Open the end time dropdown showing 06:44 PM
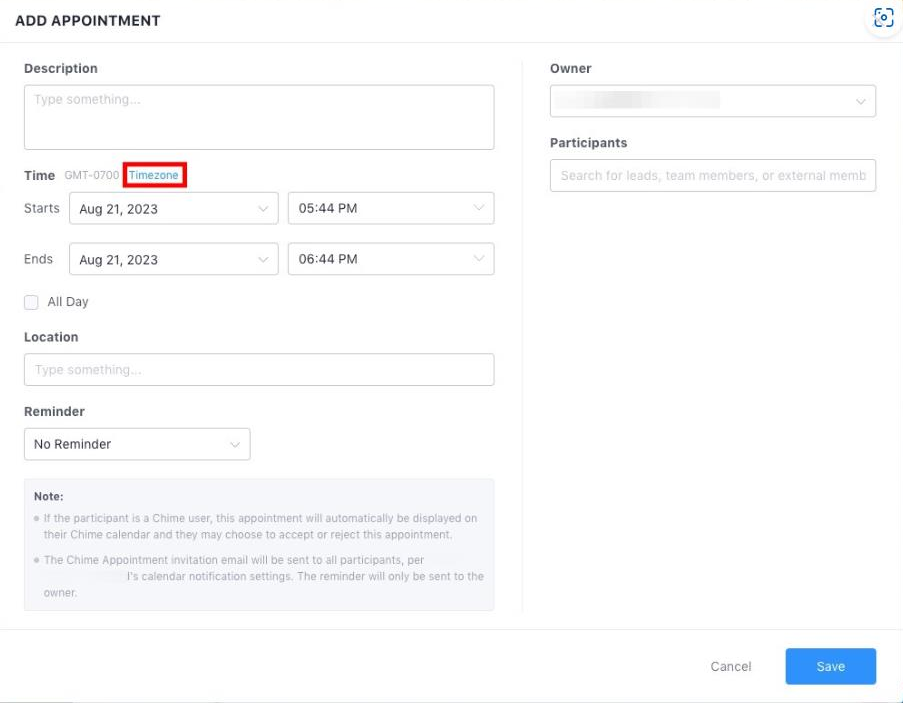Image resolution: width=903 pixels, height=703 pixels. click(380, 260)
